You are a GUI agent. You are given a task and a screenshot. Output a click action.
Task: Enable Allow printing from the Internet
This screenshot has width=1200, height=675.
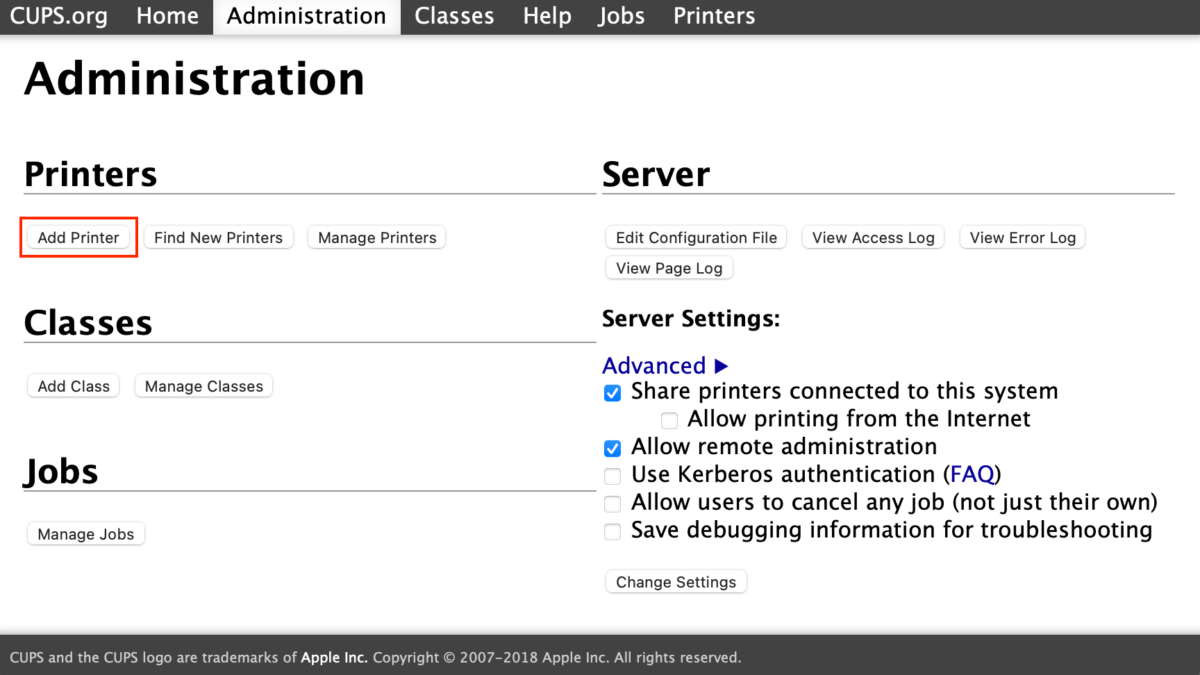[669, 420]
